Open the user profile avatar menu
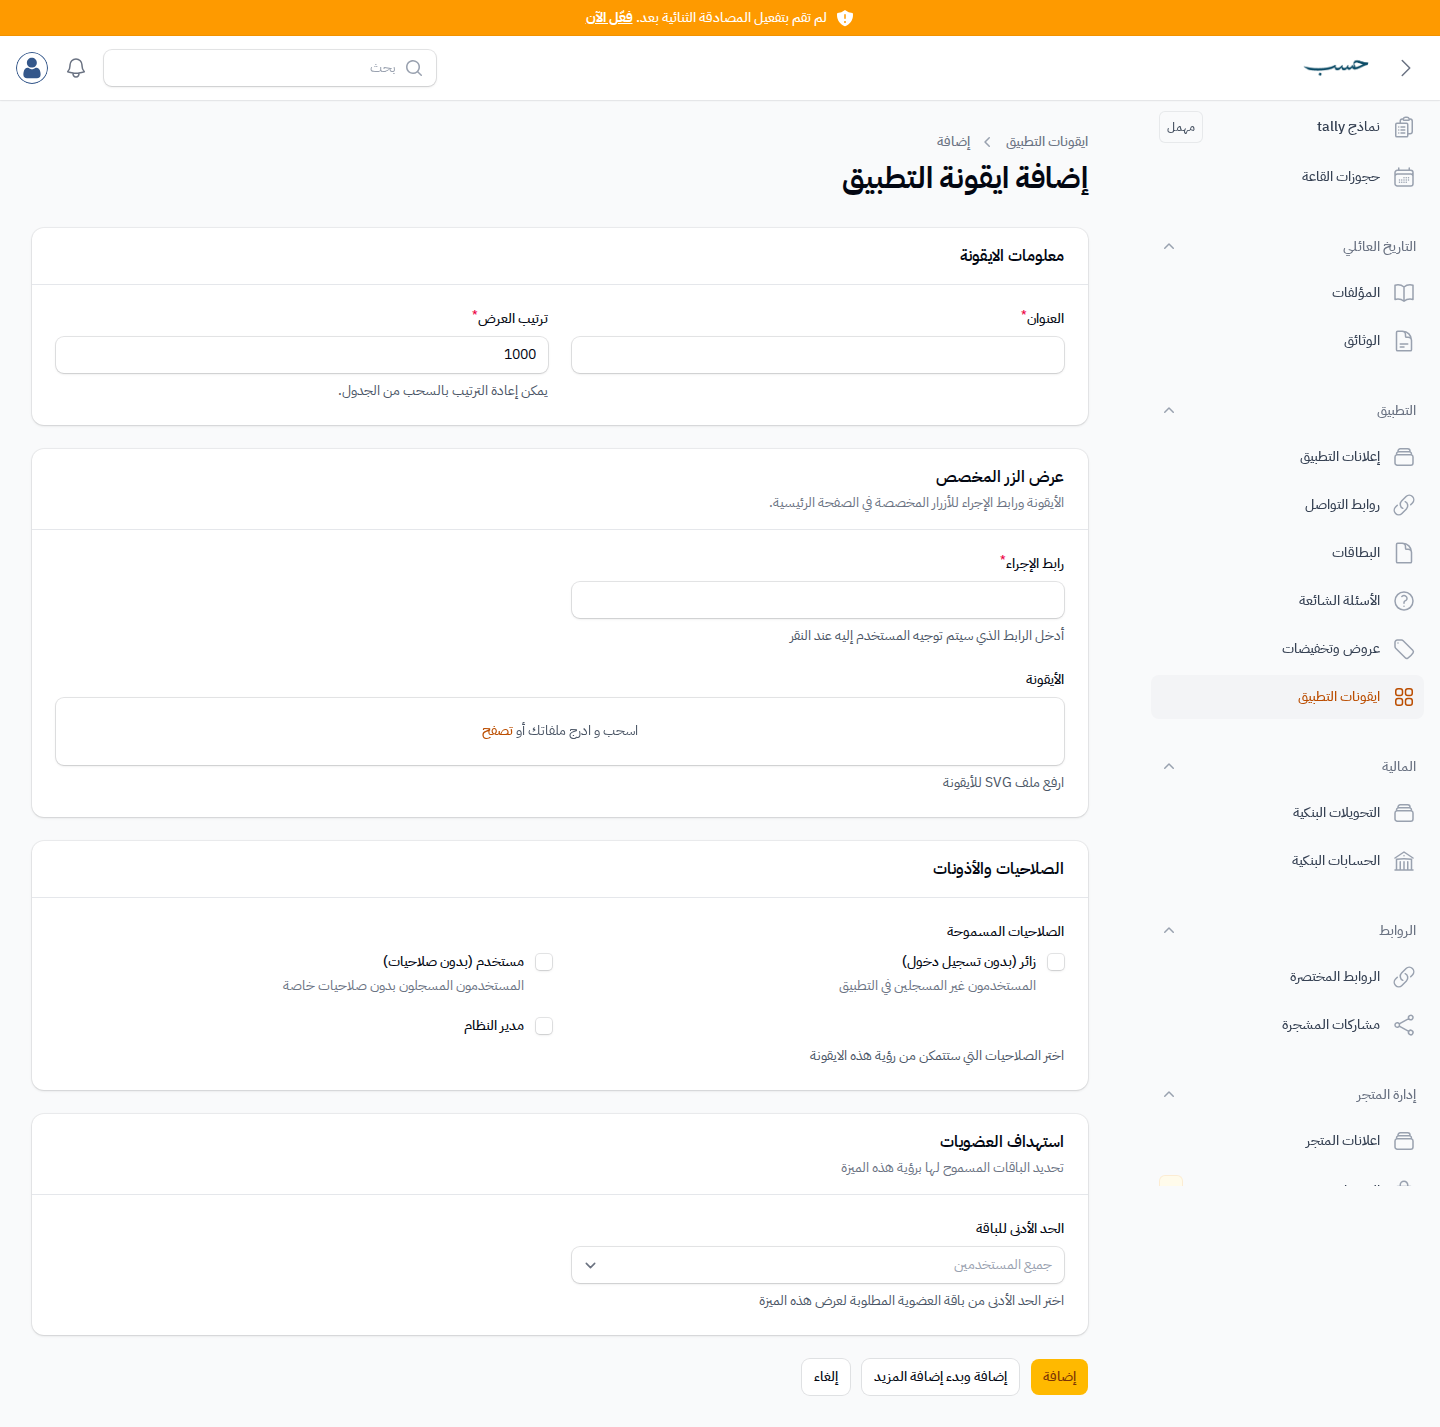This screenshot has height=1427, width=1440. [x=32, y=68]
